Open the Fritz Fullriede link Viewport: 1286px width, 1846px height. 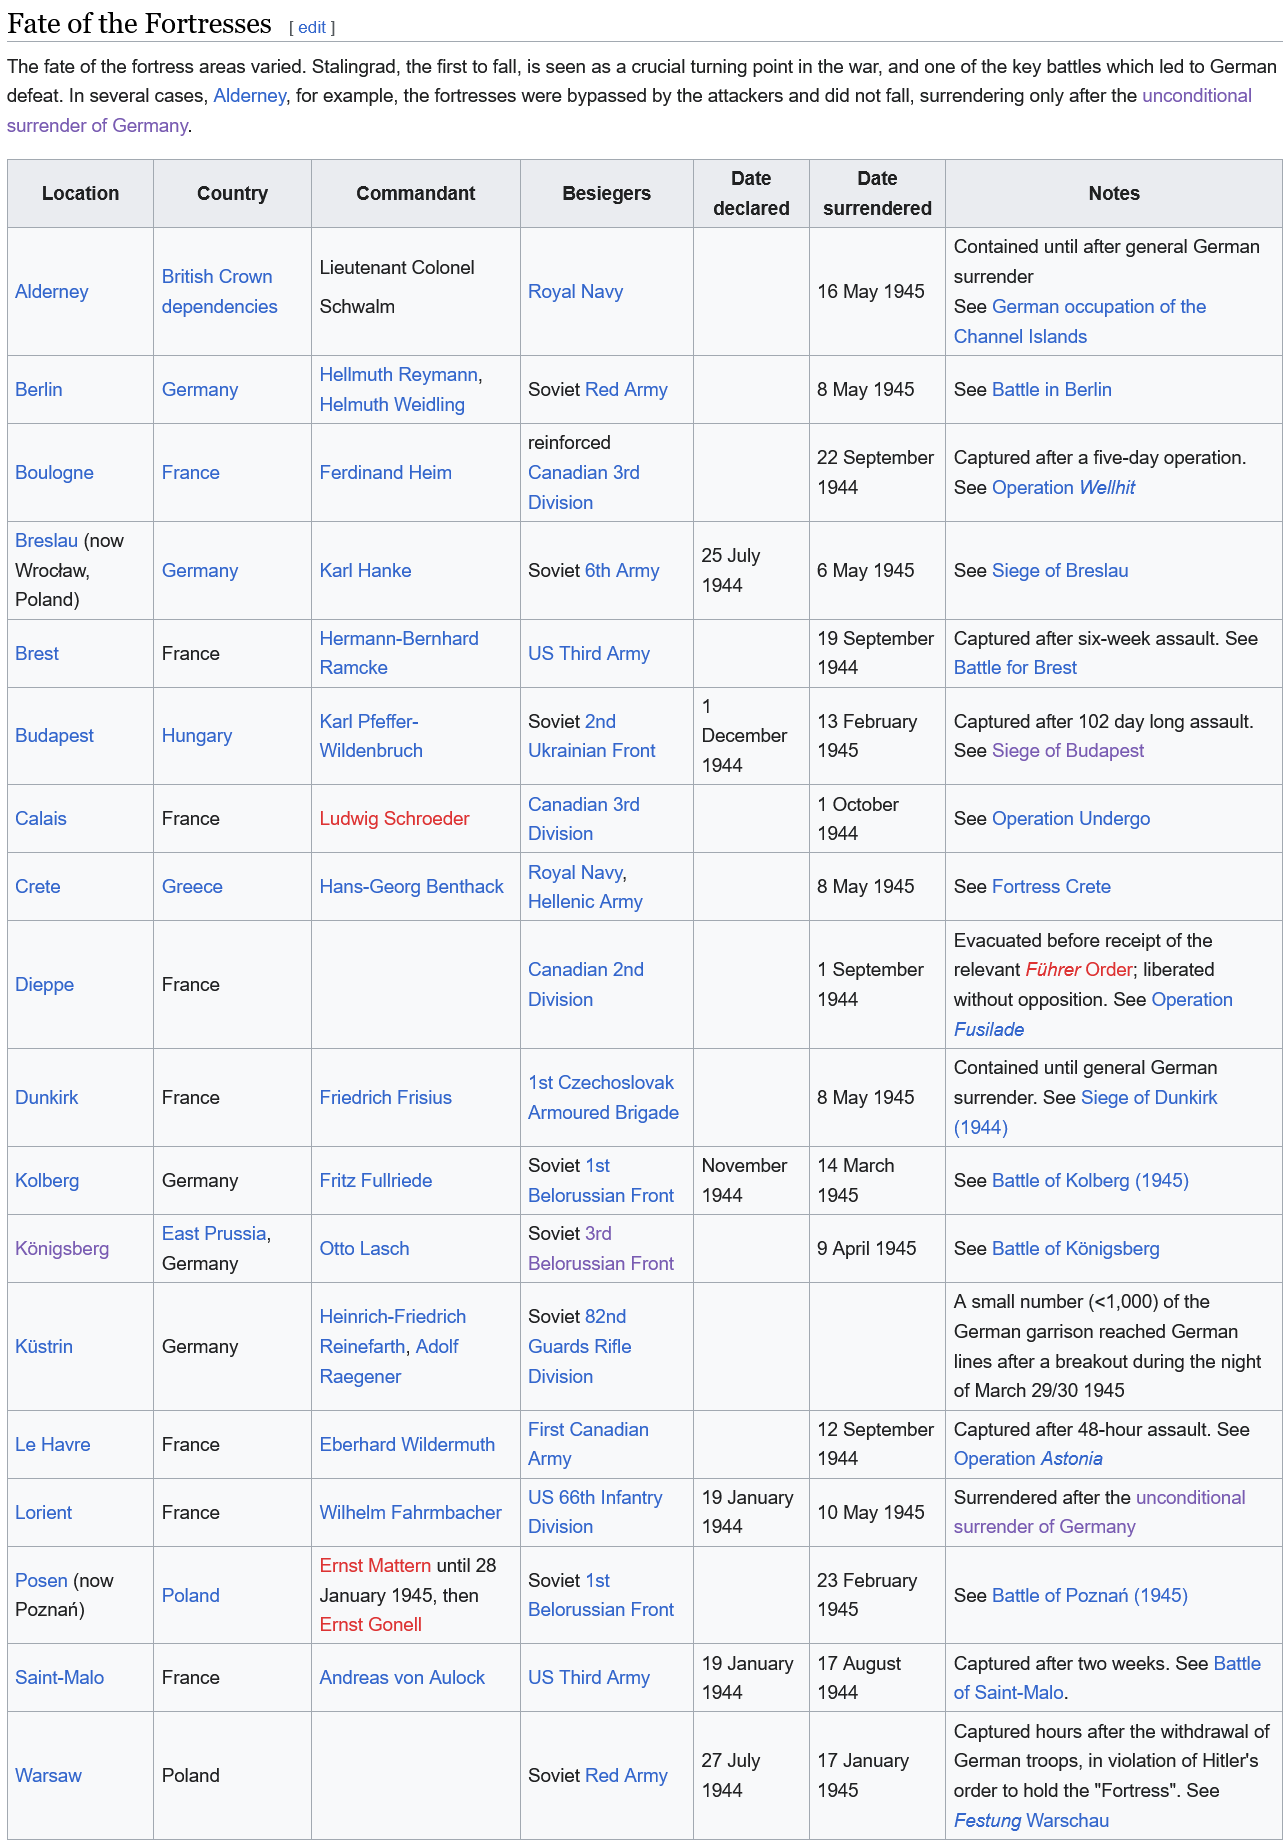tap(376, 1181)
